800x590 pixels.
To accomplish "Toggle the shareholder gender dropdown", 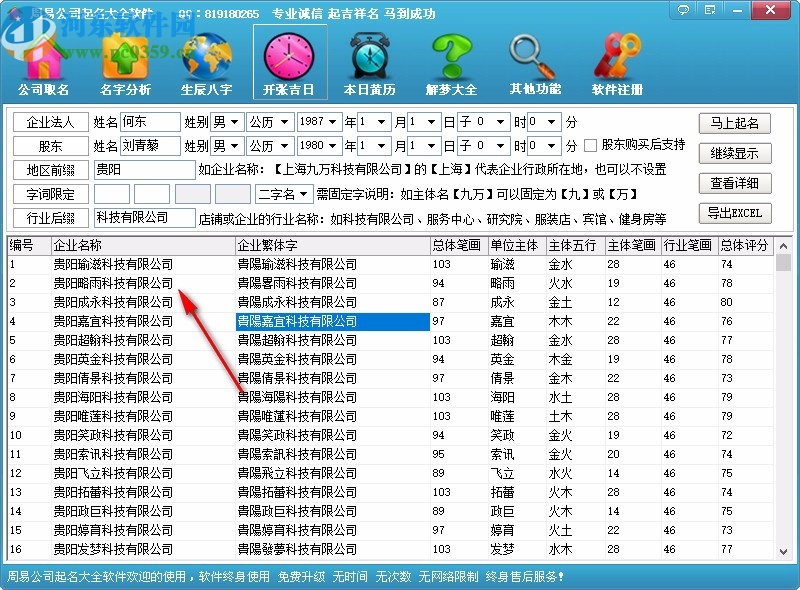I will [x=228, y=146].
